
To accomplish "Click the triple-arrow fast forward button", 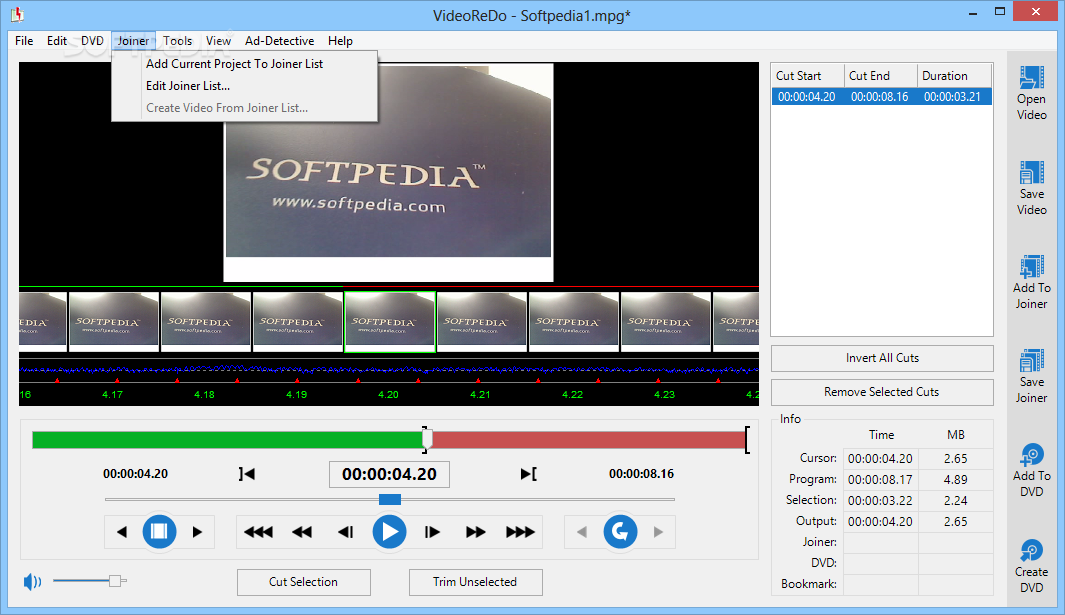I will (520, 532).
